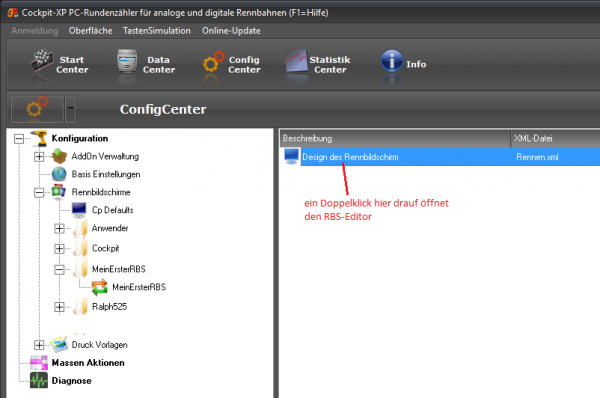Viewport: 600px width, 398px height.
Task: Click the Massen Aktionen pink grid icon
Action: (x=39, y=362)
